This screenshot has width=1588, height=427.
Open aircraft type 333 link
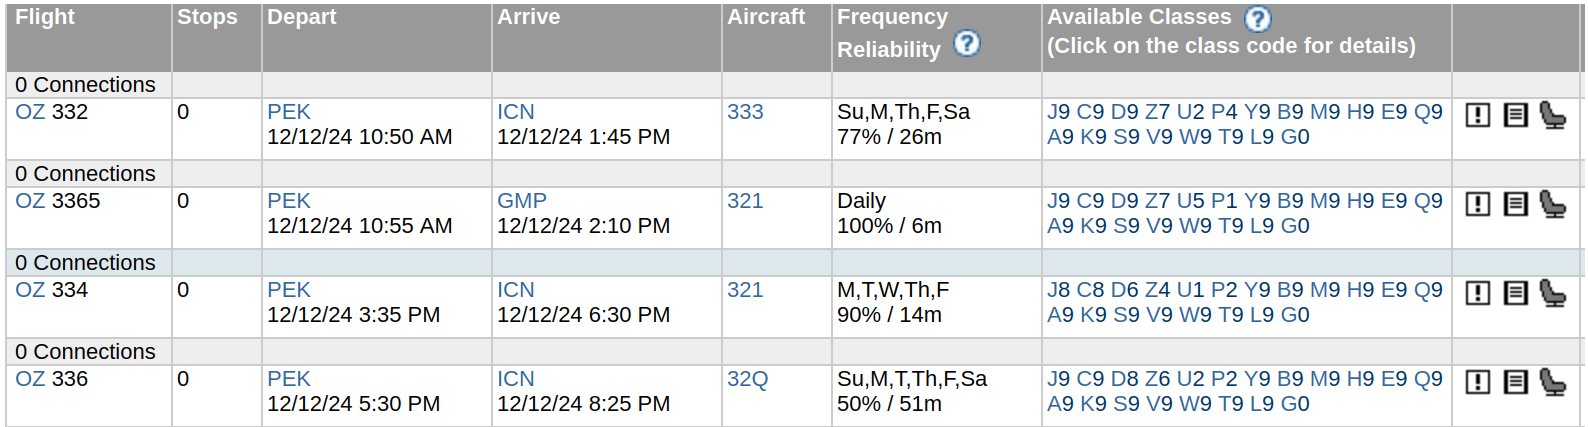[745, 112]
